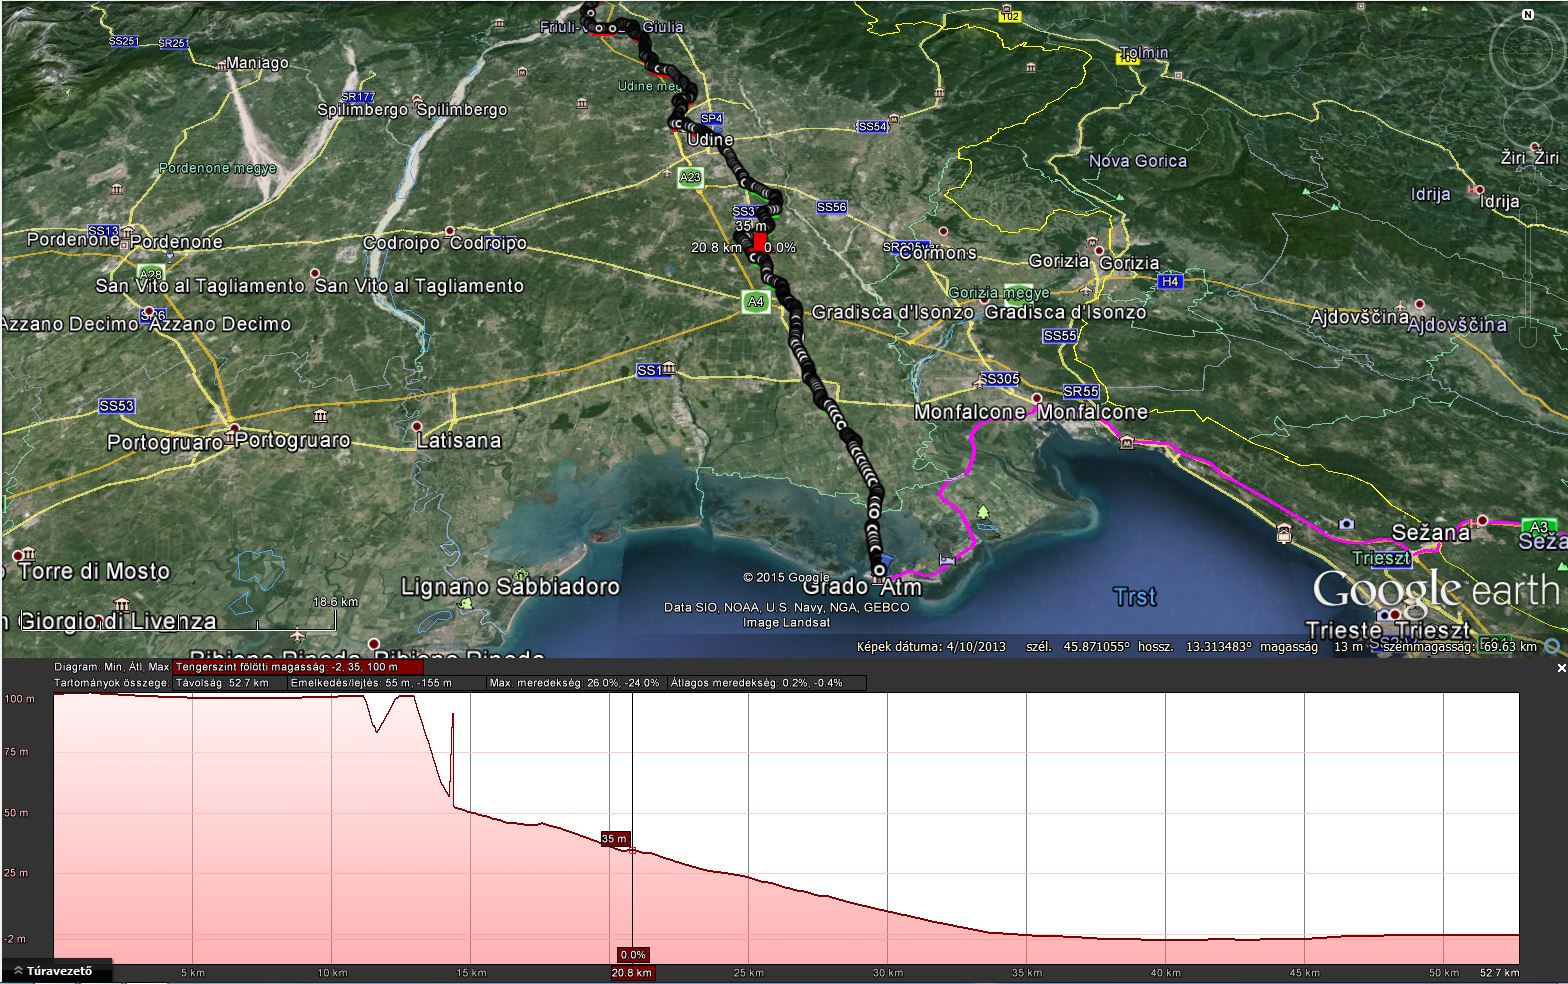Click the 35 m elevation tag on chart
The width and height of the screenshot is (1568, 984).
tap(614, 838)
